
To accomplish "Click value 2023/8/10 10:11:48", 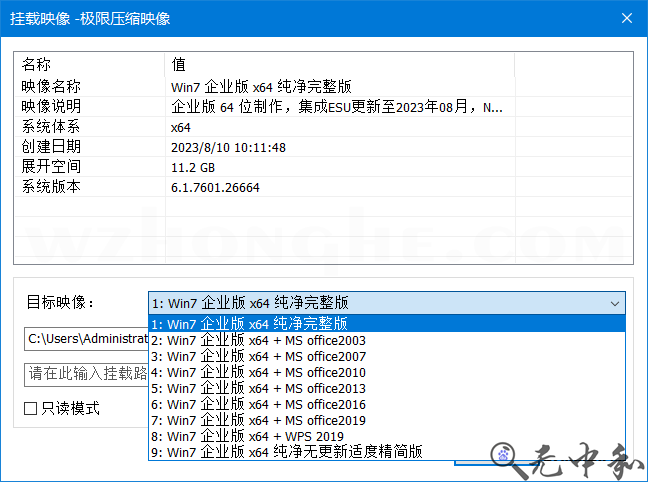I will point(228,148).
